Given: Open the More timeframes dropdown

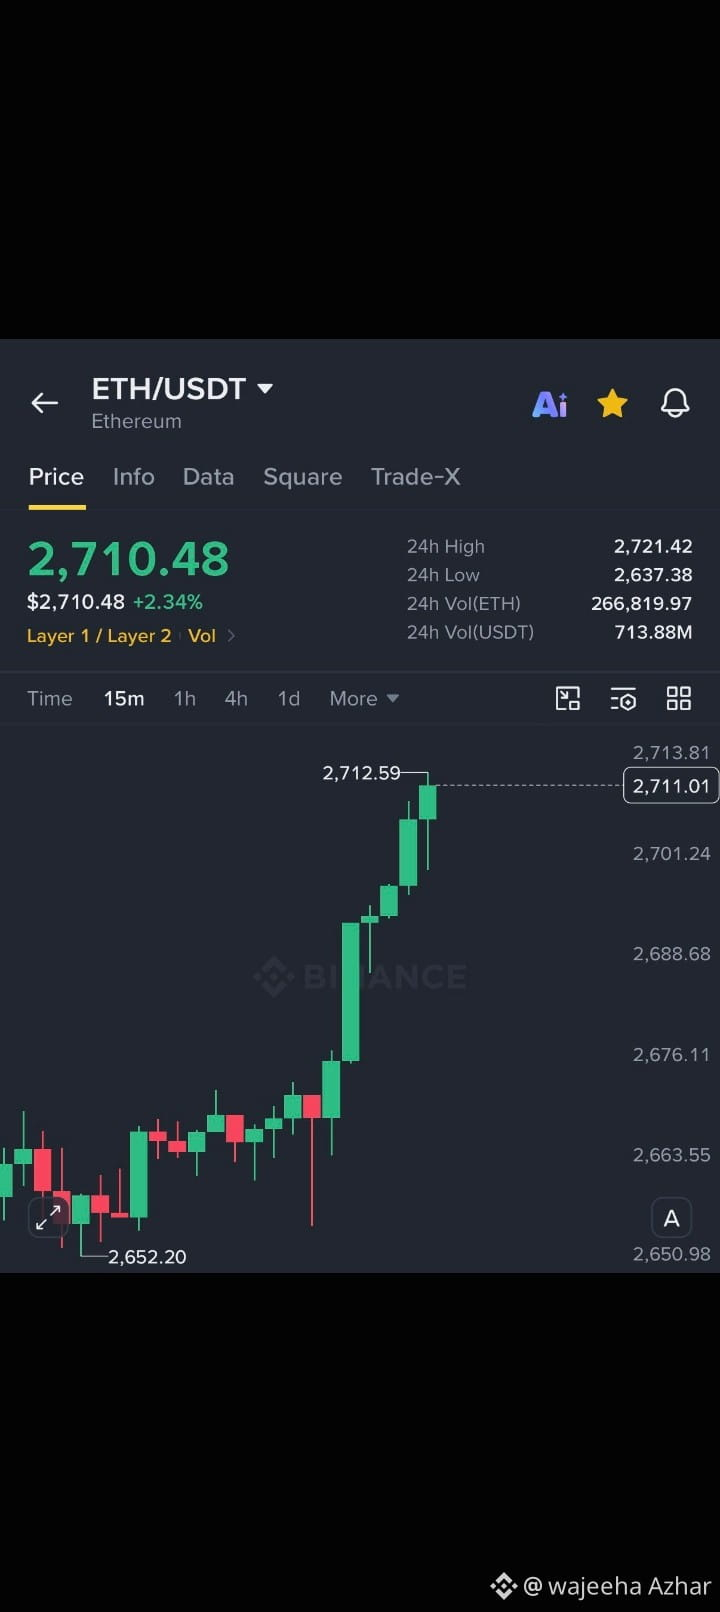Looking at the screenshot, I should pos(364,698).
